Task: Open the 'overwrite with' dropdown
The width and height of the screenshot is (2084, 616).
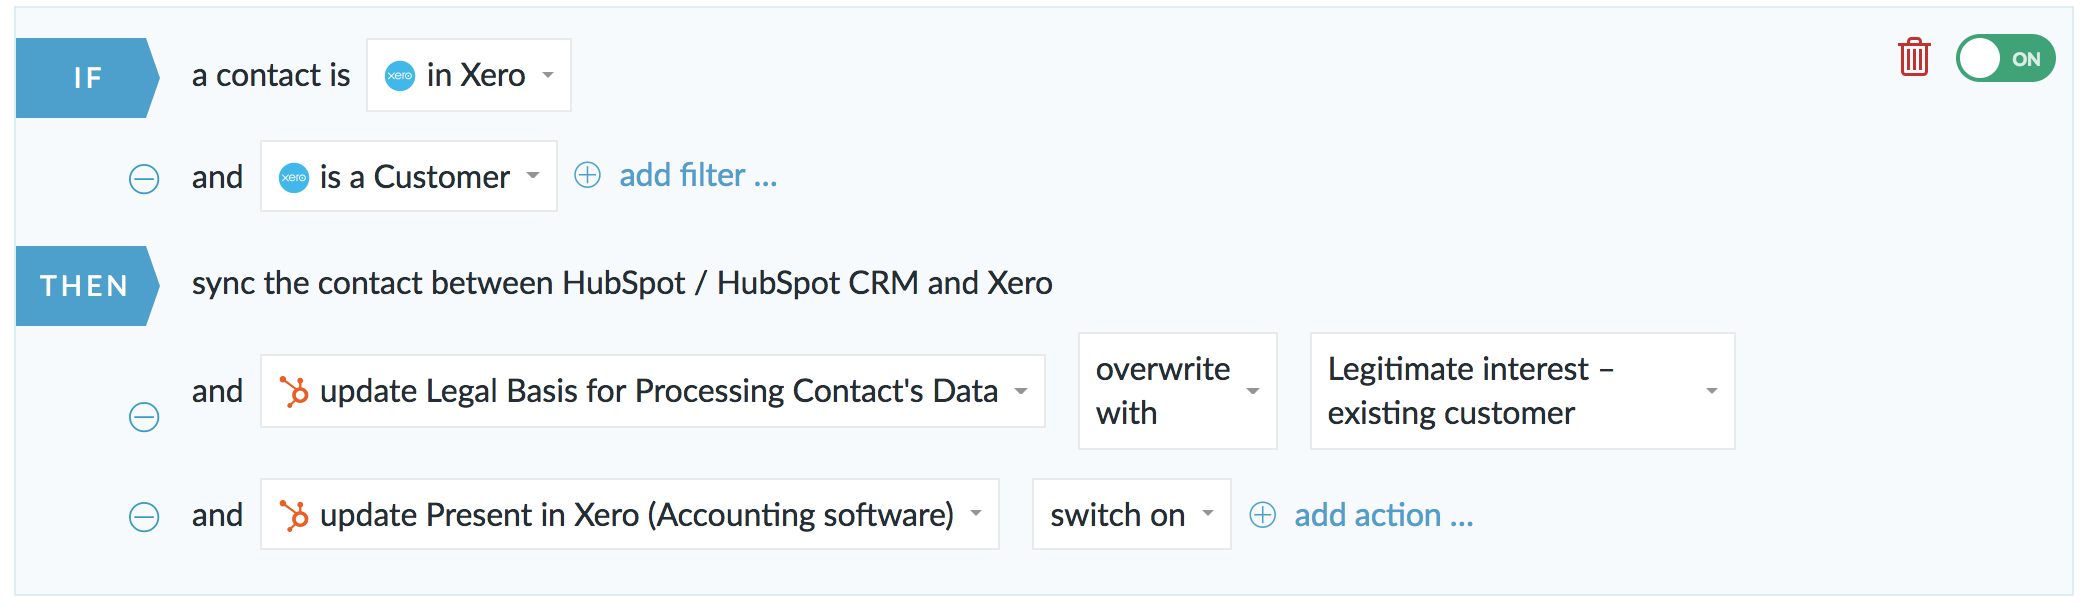Action: [1178, 391]
